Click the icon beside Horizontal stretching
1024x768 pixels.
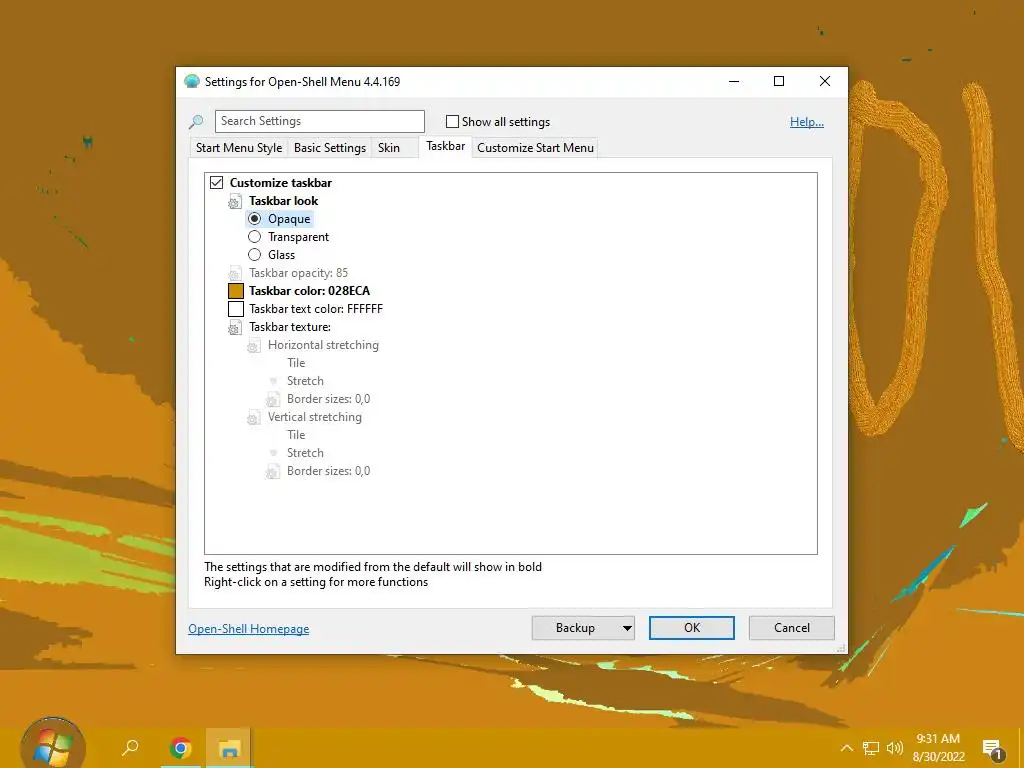click(x=254, y=345)
